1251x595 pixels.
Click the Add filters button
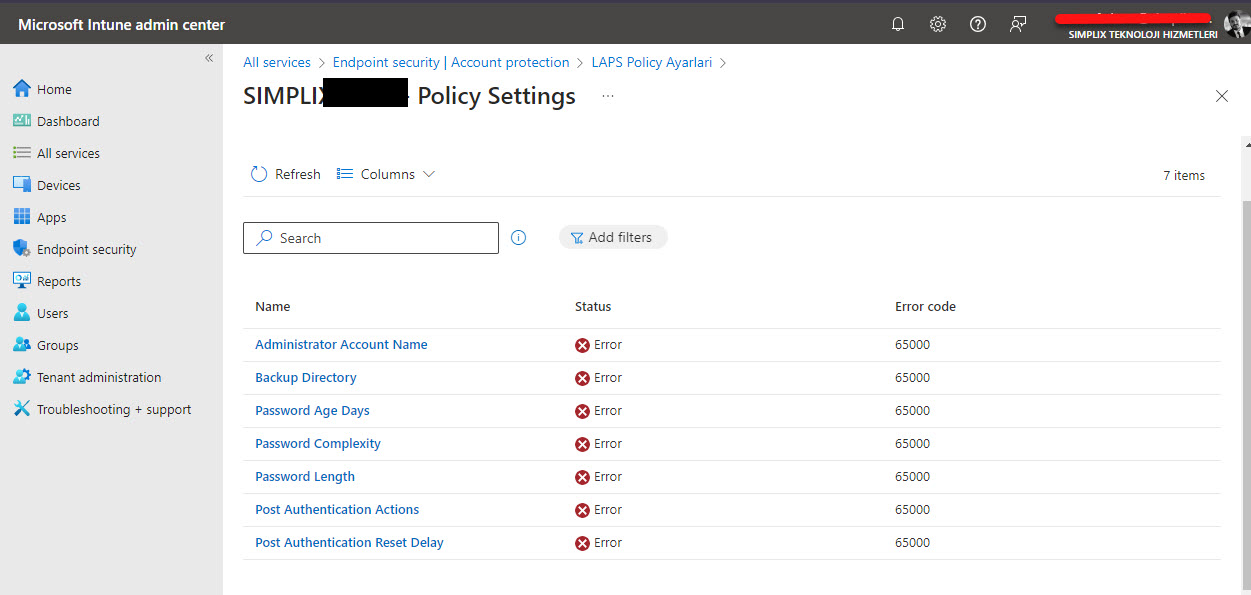coord(612,237)
